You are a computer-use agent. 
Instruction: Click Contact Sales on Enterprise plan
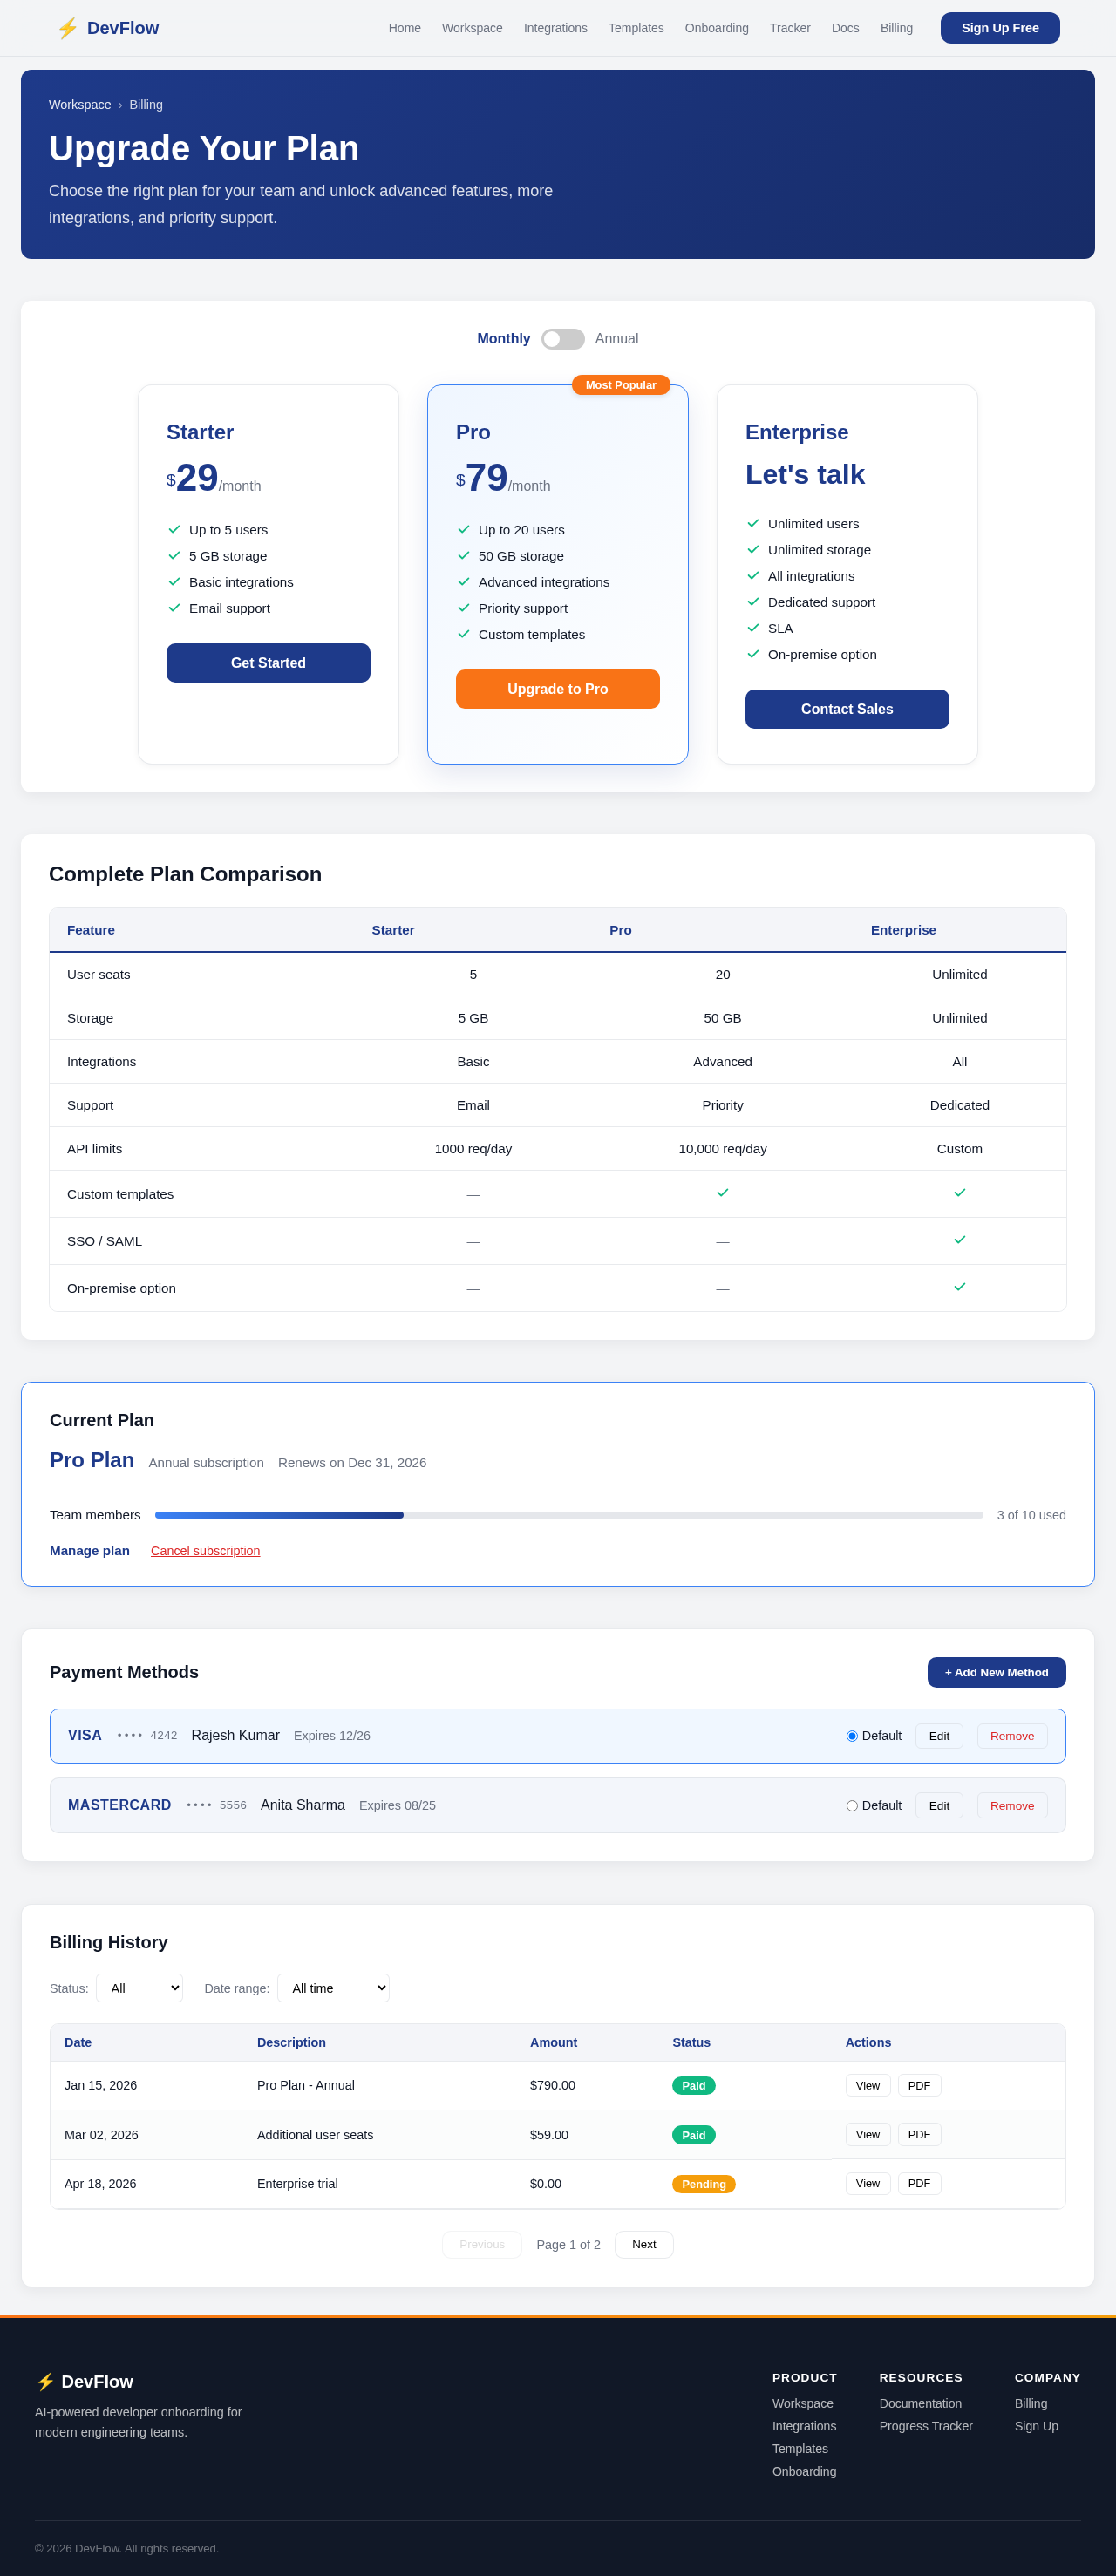tap(847, 709)
